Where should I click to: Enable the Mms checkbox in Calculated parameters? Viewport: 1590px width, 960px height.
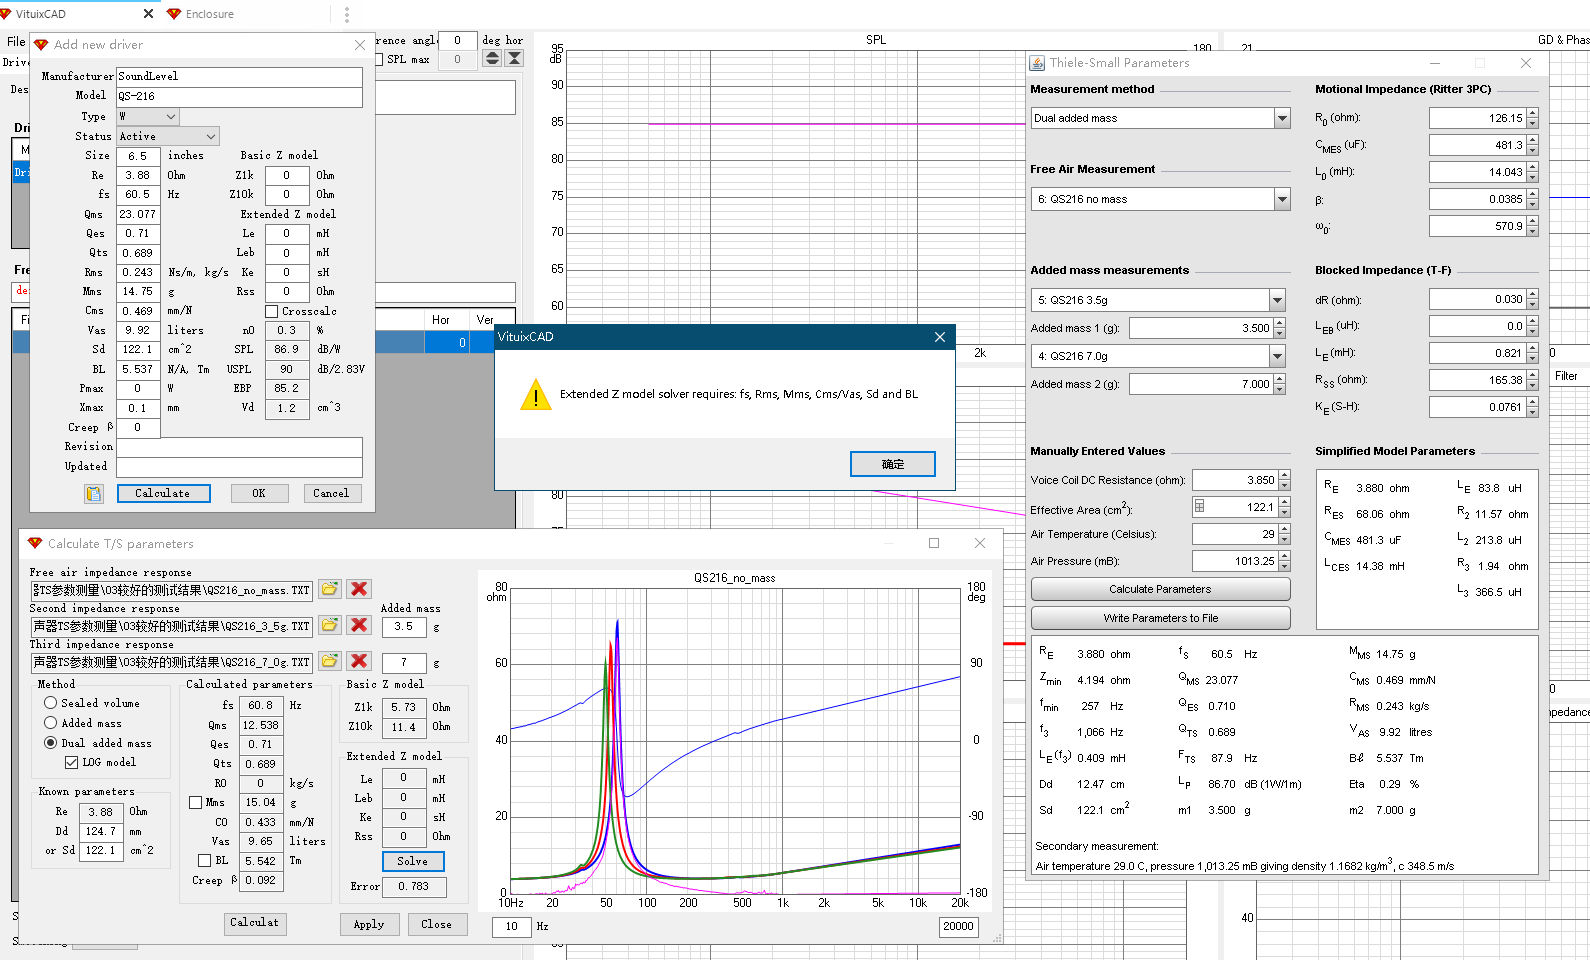pos(196,802)
